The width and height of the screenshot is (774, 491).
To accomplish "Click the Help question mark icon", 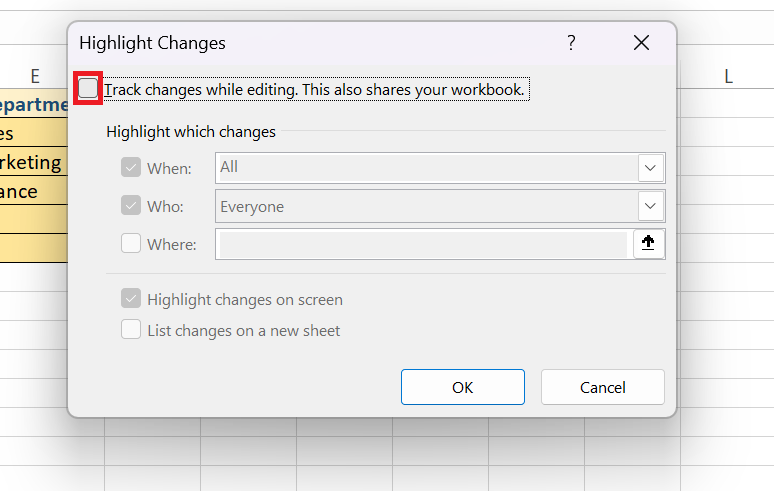I will click(x=571, y=43).
